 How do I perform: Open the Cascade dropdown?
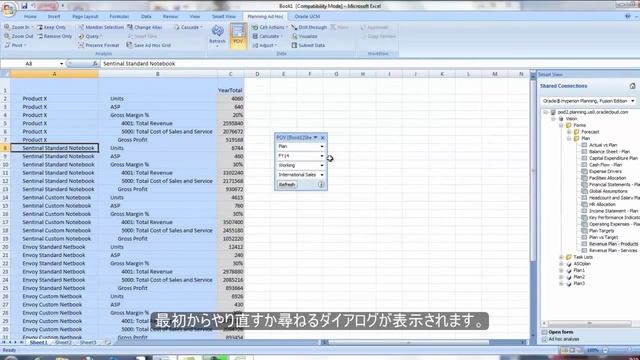[x=188, y=27]
